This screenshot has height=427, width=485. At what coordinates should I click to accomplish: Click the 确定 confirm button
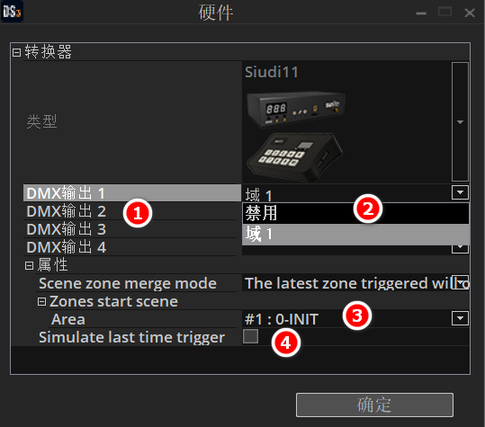point(375,405)
